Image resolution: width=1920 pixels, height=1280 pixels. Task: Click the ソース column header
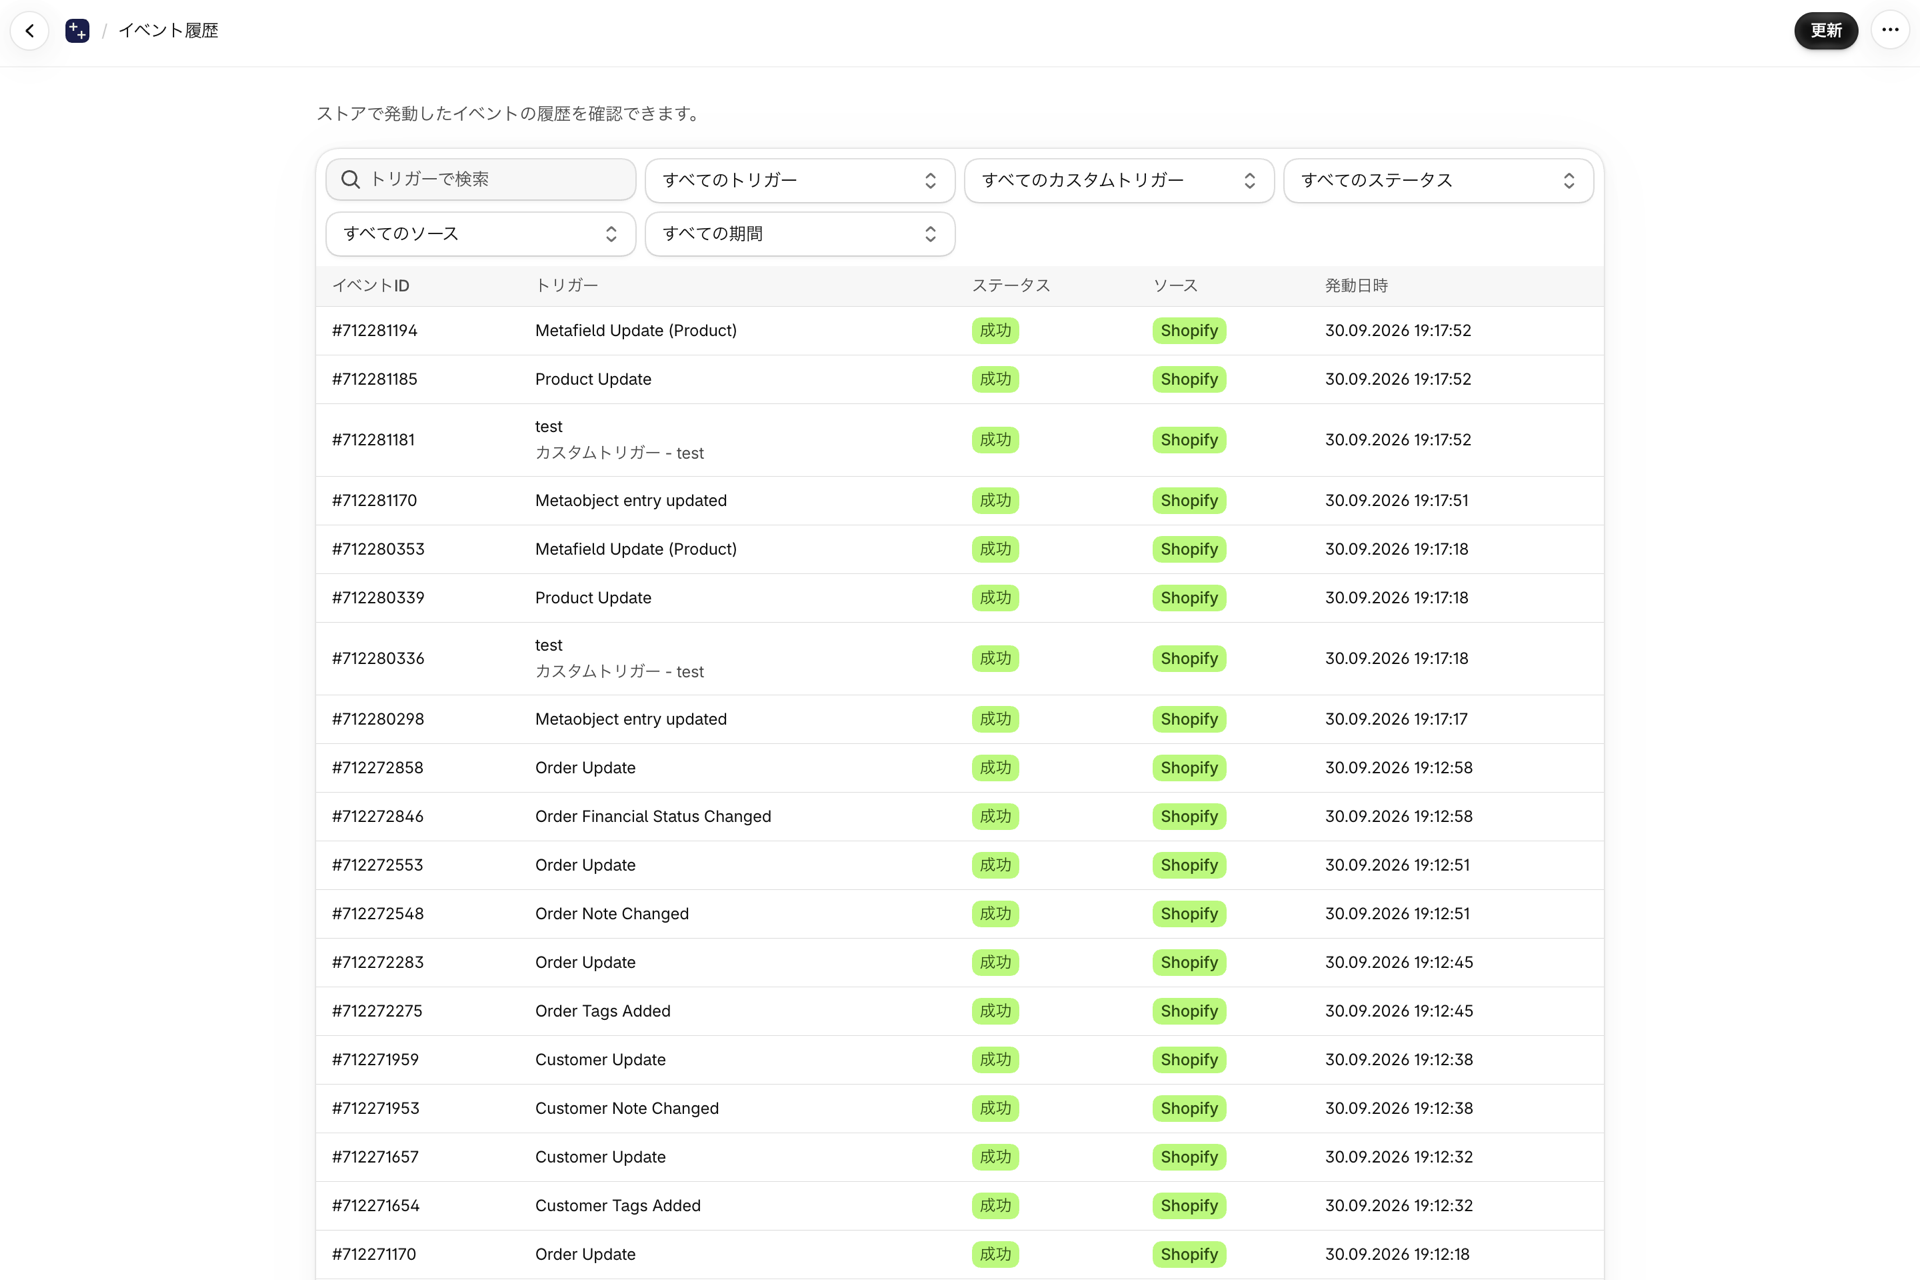(x=1175, y=286)
